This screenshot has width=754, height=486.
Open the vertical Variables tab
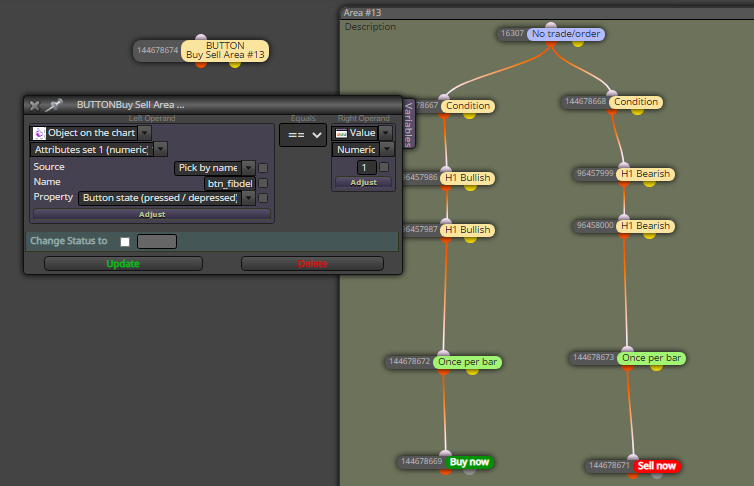(x=409, y=124)
